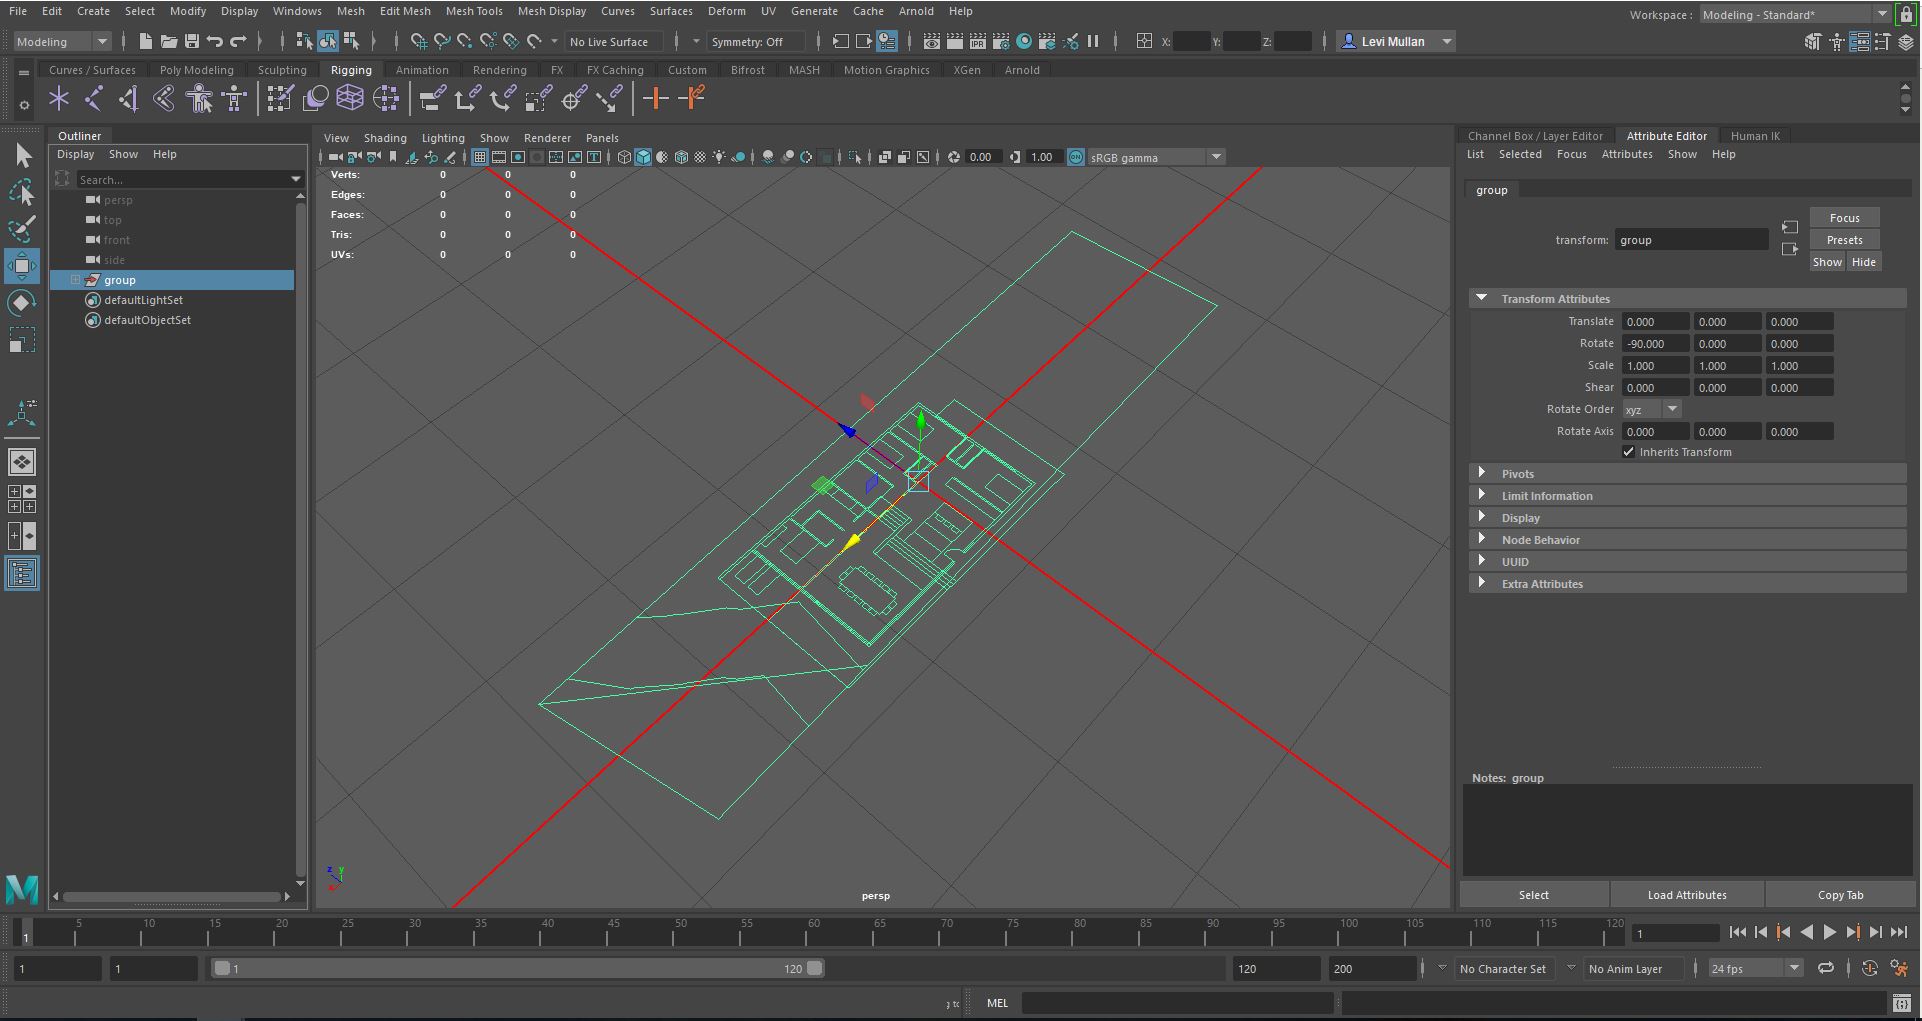1922x1021 pixels.
Task: Click the Create Locator shelf icon
Action: coord(59,98)
